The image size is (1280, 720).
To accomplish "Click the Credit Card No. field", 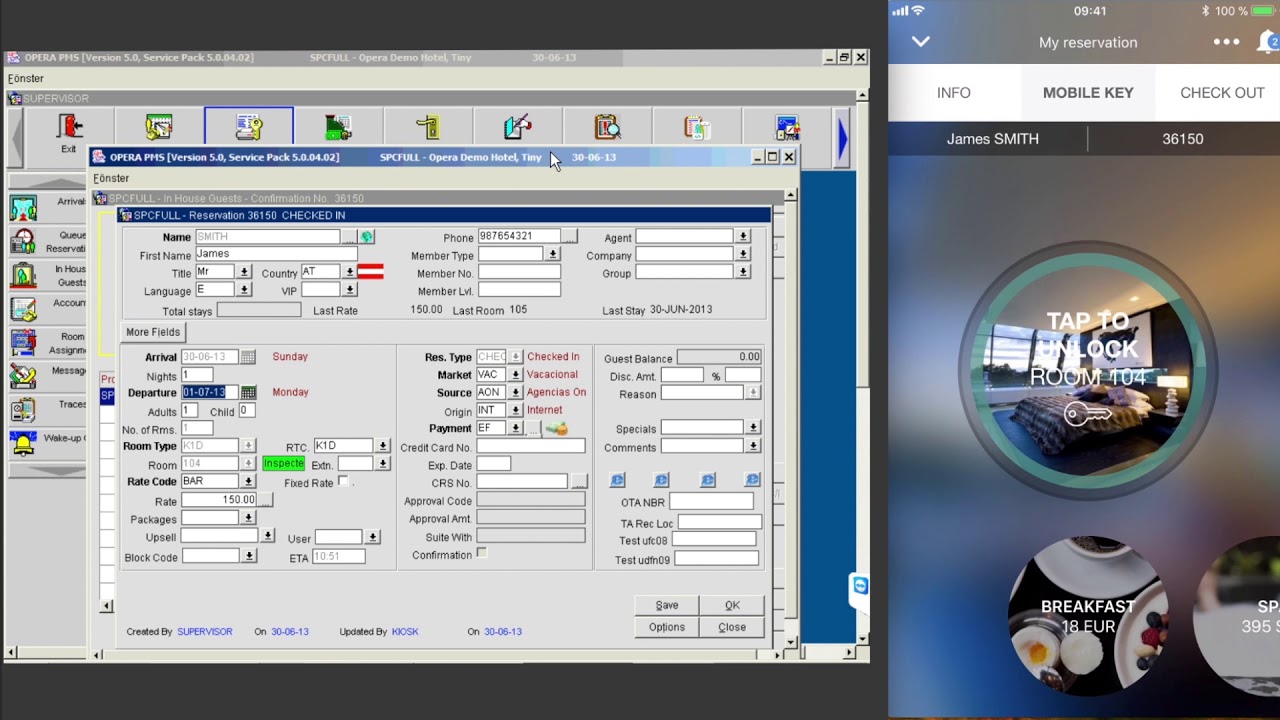I will [x=531, y=447].
